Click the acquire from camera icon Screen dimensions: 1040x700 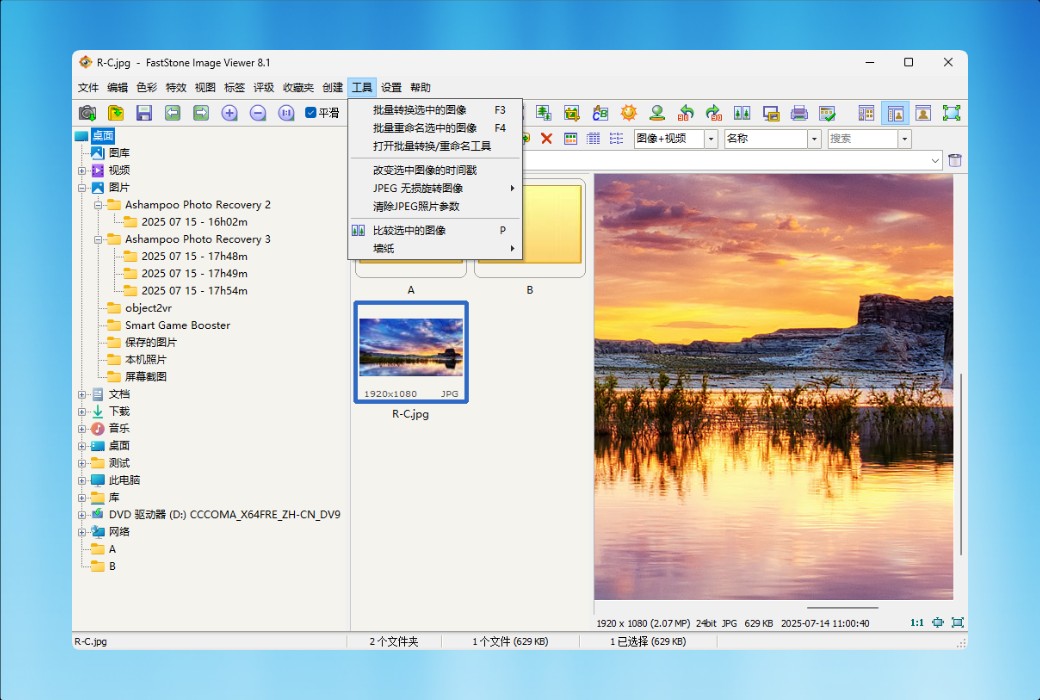(87, 113)
